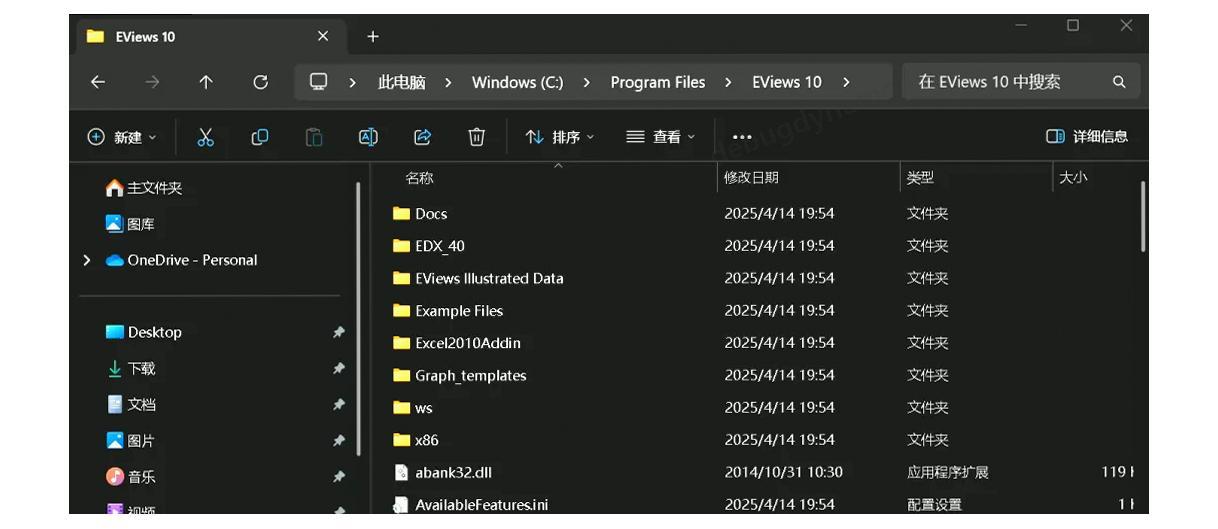1218x529 pixels.
Task: Click EViews 10 breadcrumb in address bar
Action: [x=787, y=82]
